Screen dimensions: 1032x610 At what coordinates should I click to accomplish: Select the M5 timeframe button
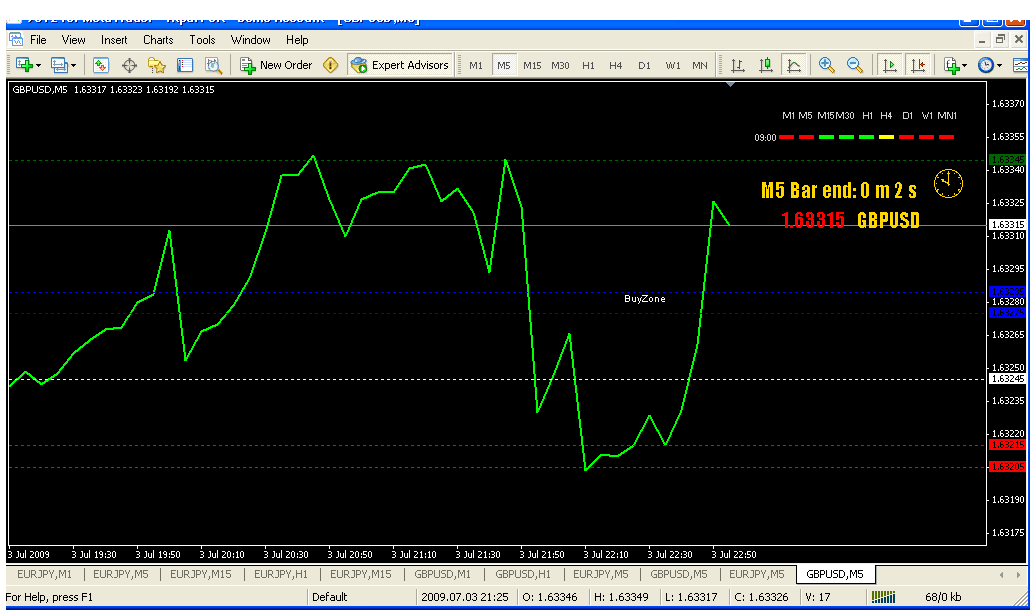(x=503, y=65)
